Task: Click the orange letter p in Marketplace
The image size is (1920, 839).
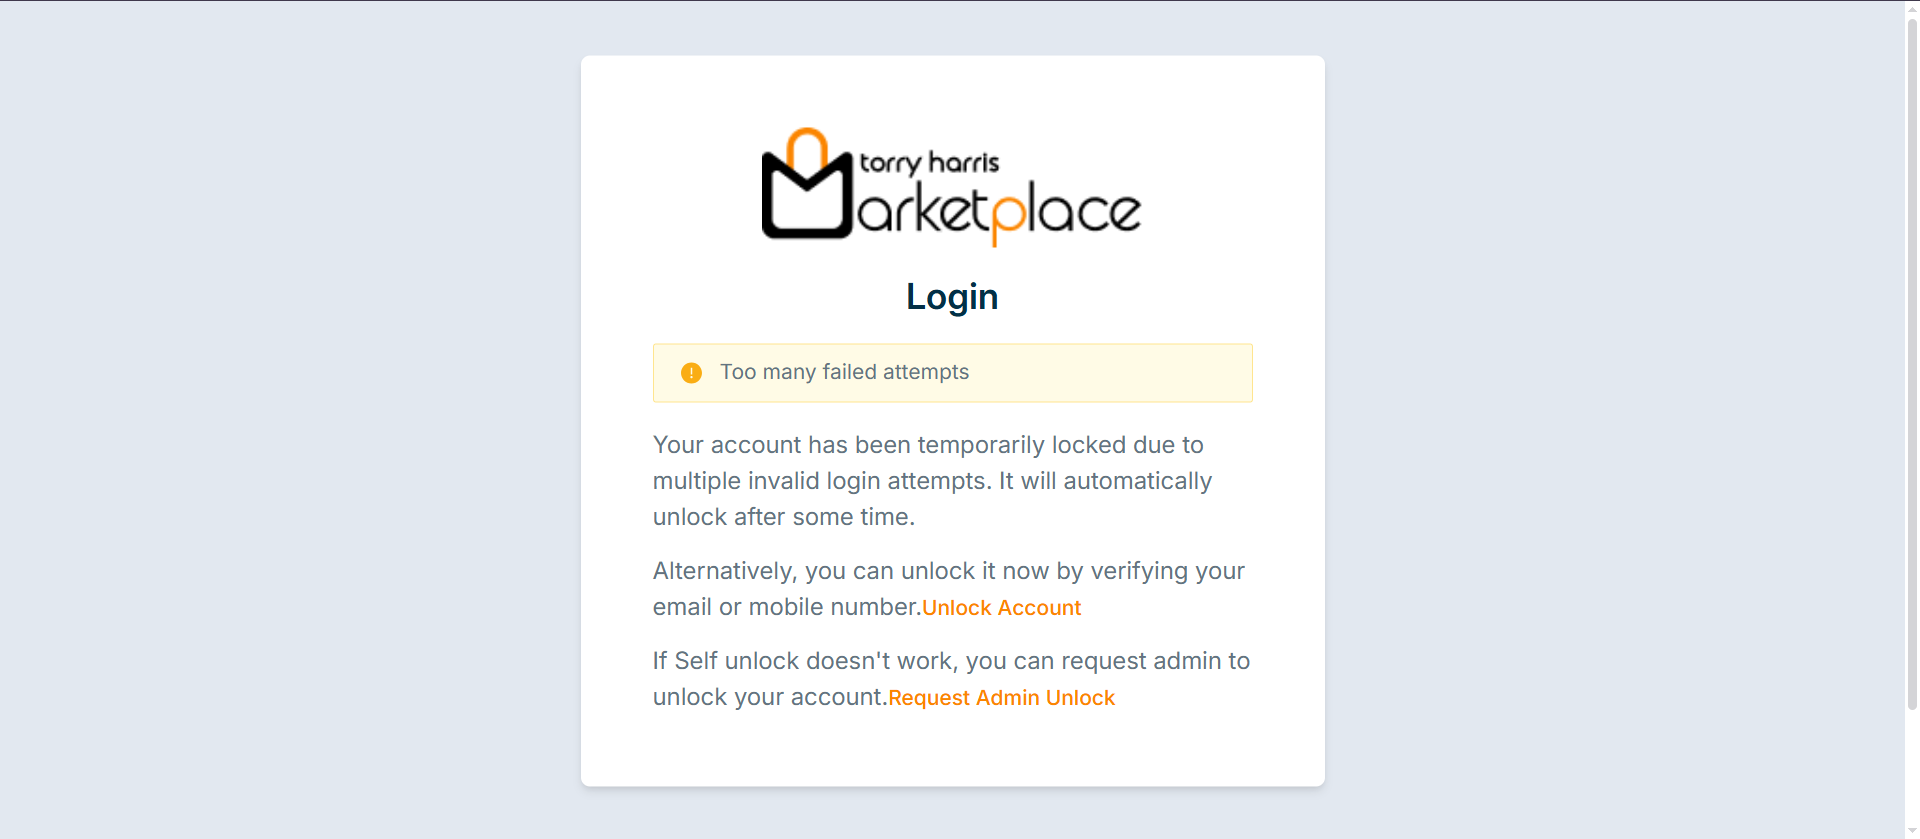Action: tap(1008, 217)
